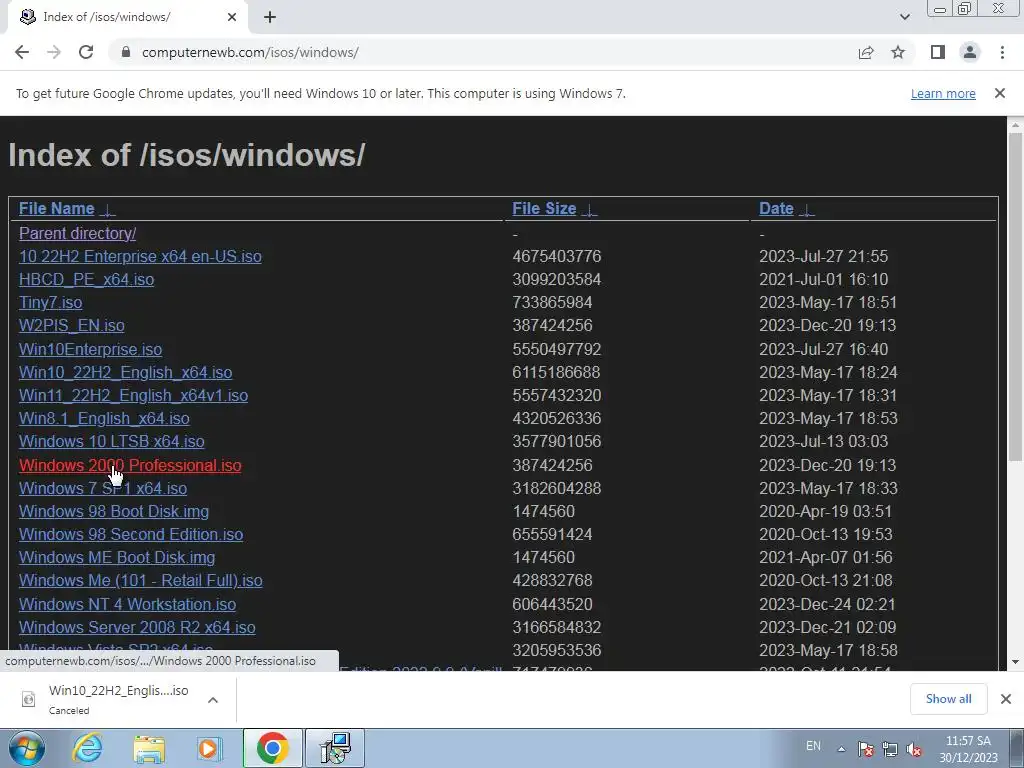Viewport: 1024px width, 768px height.
Task: Open Windows Explorer folder icon
Action: click(148, 748)
